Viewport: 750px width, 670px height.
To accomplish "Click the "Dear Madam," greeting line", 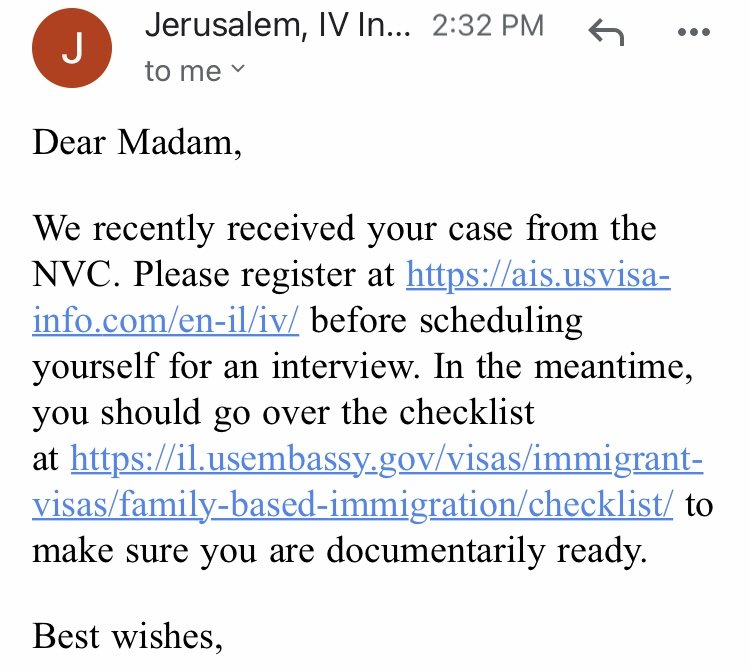I will pos(137,142).
